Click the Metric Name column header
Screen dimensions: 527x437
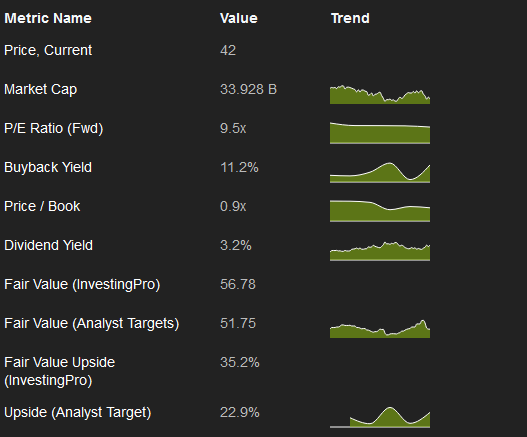(48, 18)
